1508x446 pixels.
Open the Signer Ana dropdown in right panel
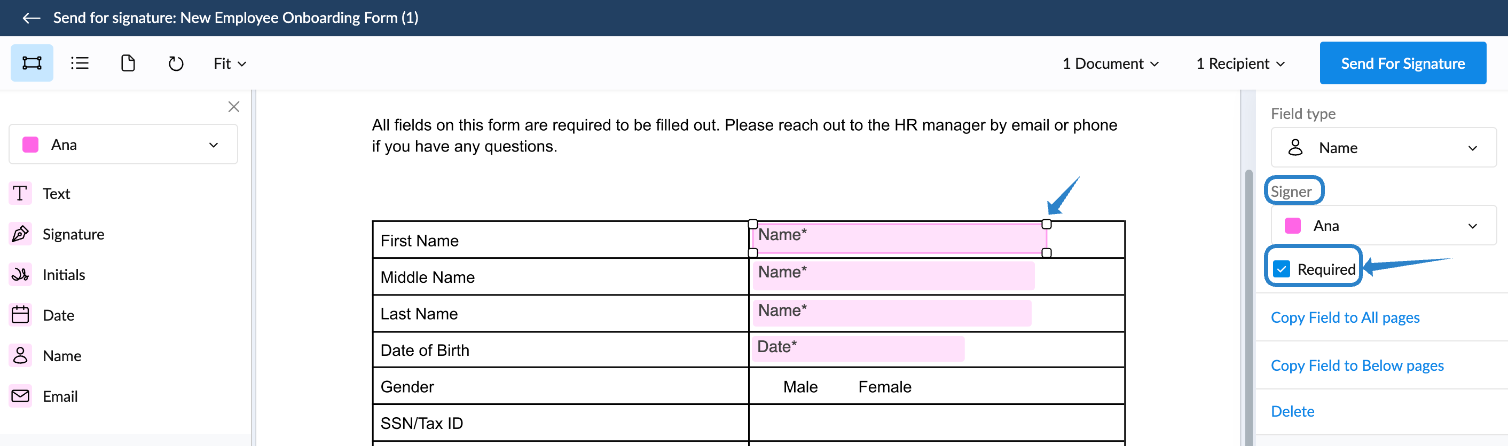(1384, 226)
